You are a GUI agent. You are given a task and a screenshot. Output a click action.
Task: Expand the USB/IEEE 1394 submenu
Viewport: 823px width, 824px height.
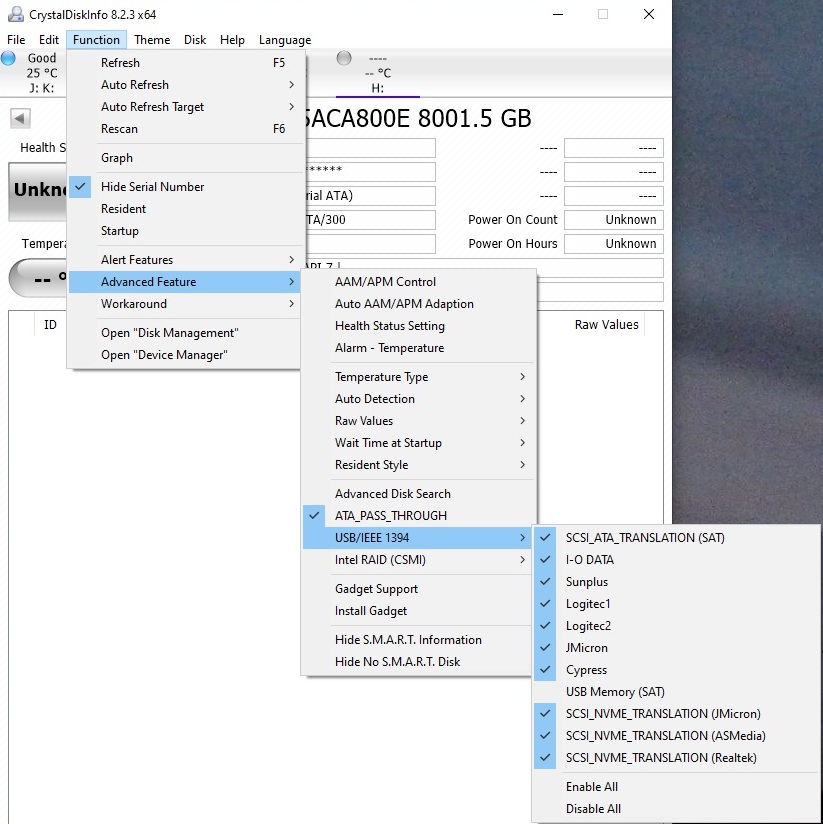click(419, 538)
